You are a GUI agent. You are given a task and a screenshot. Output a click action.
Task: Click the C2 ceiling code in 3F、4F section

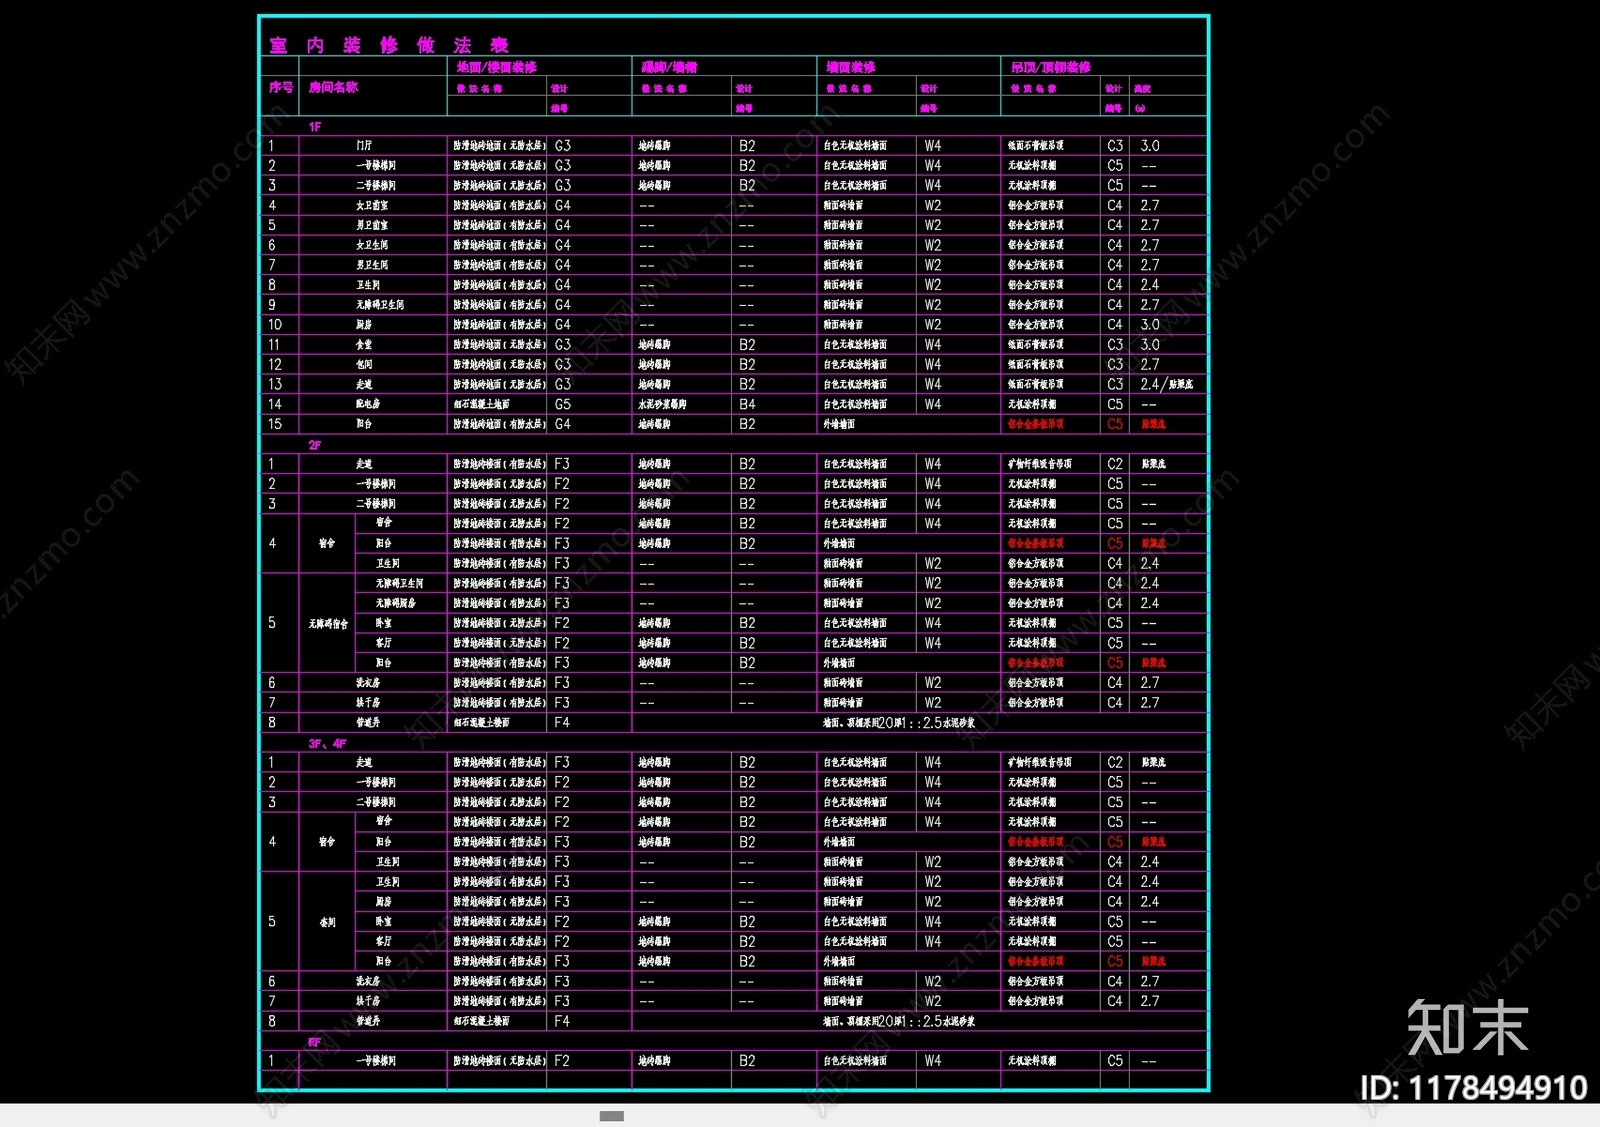pyautogui.click(x=1115, y=762)
